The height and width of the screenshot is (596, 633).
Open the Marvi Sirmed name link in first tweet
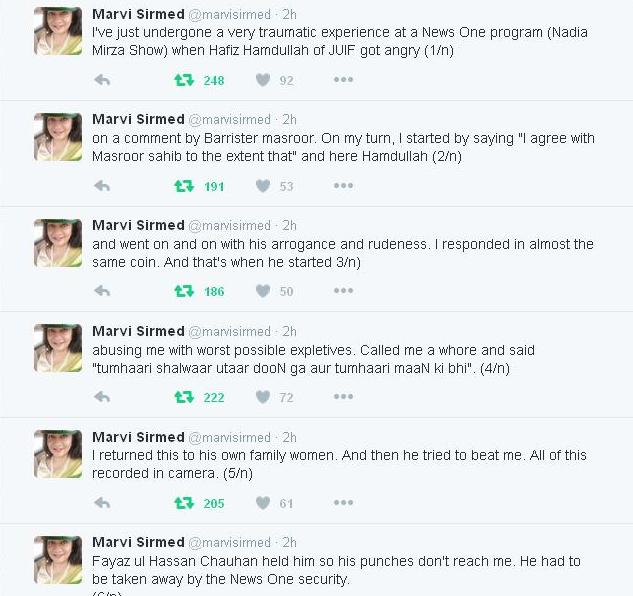[138, 14]
